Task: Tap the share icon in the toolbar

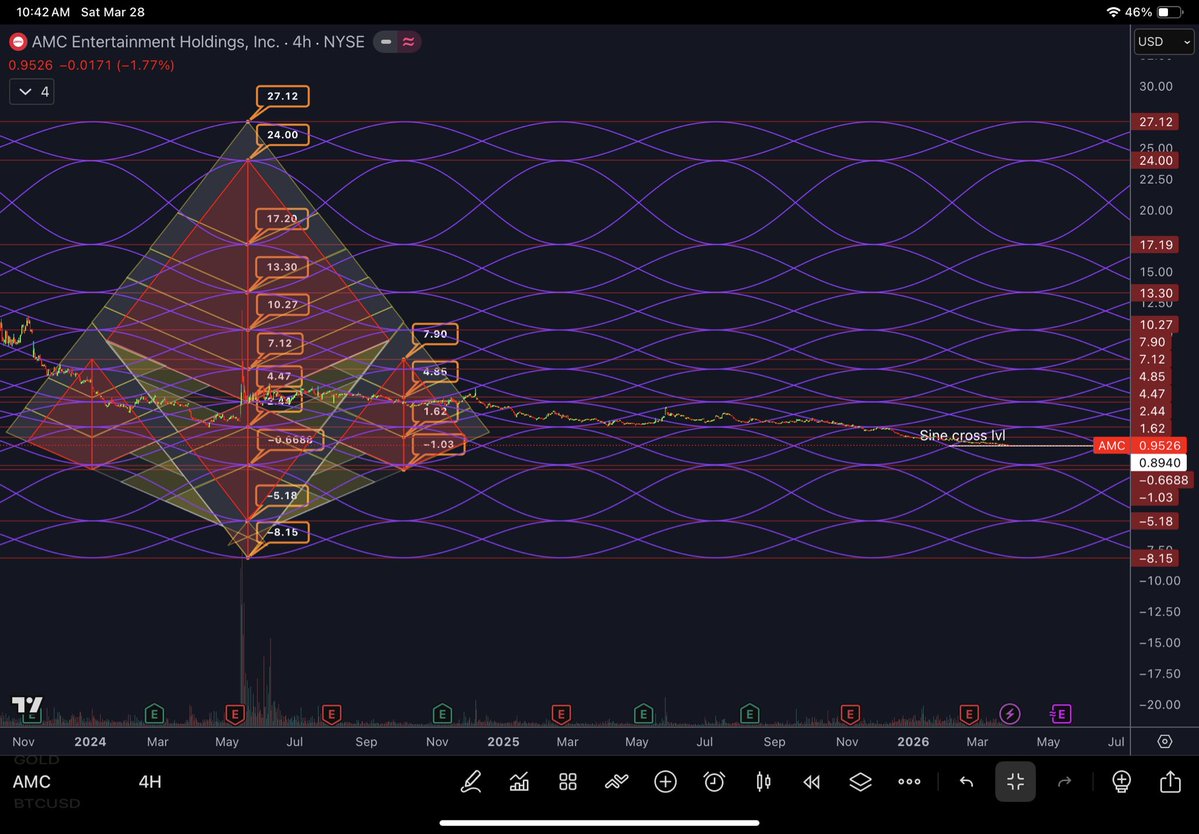Action: coord(1169,781)
